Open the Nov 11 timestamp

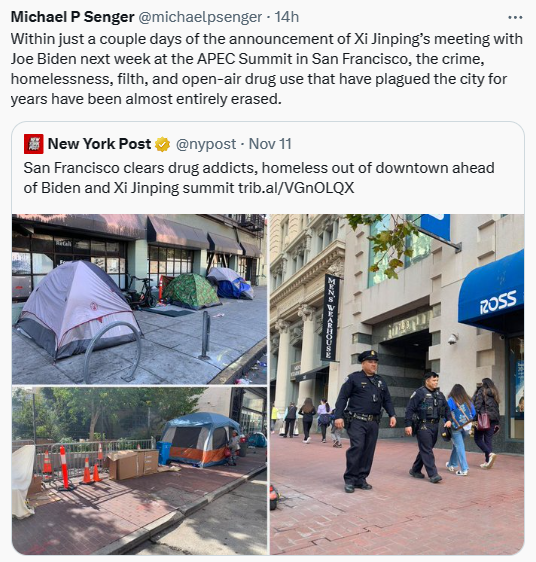tap(270, 144)
